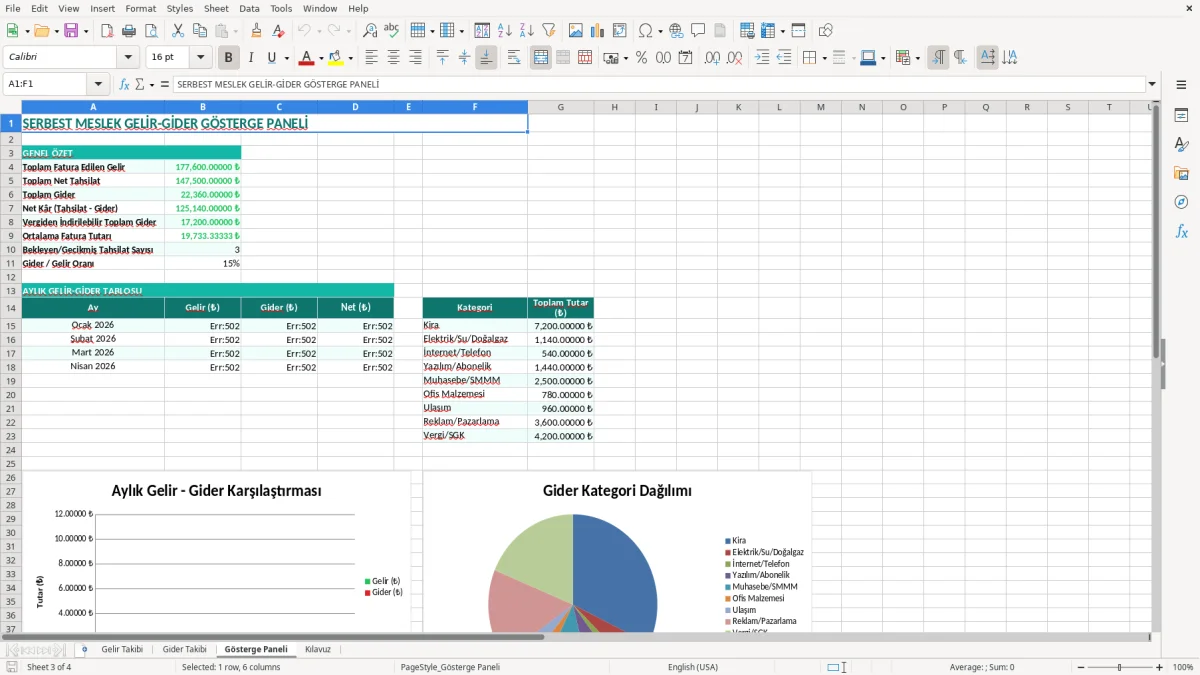Click zoom percentage 100%
The width and height of the screenshot is (1200, 675).
point(1183,667)
